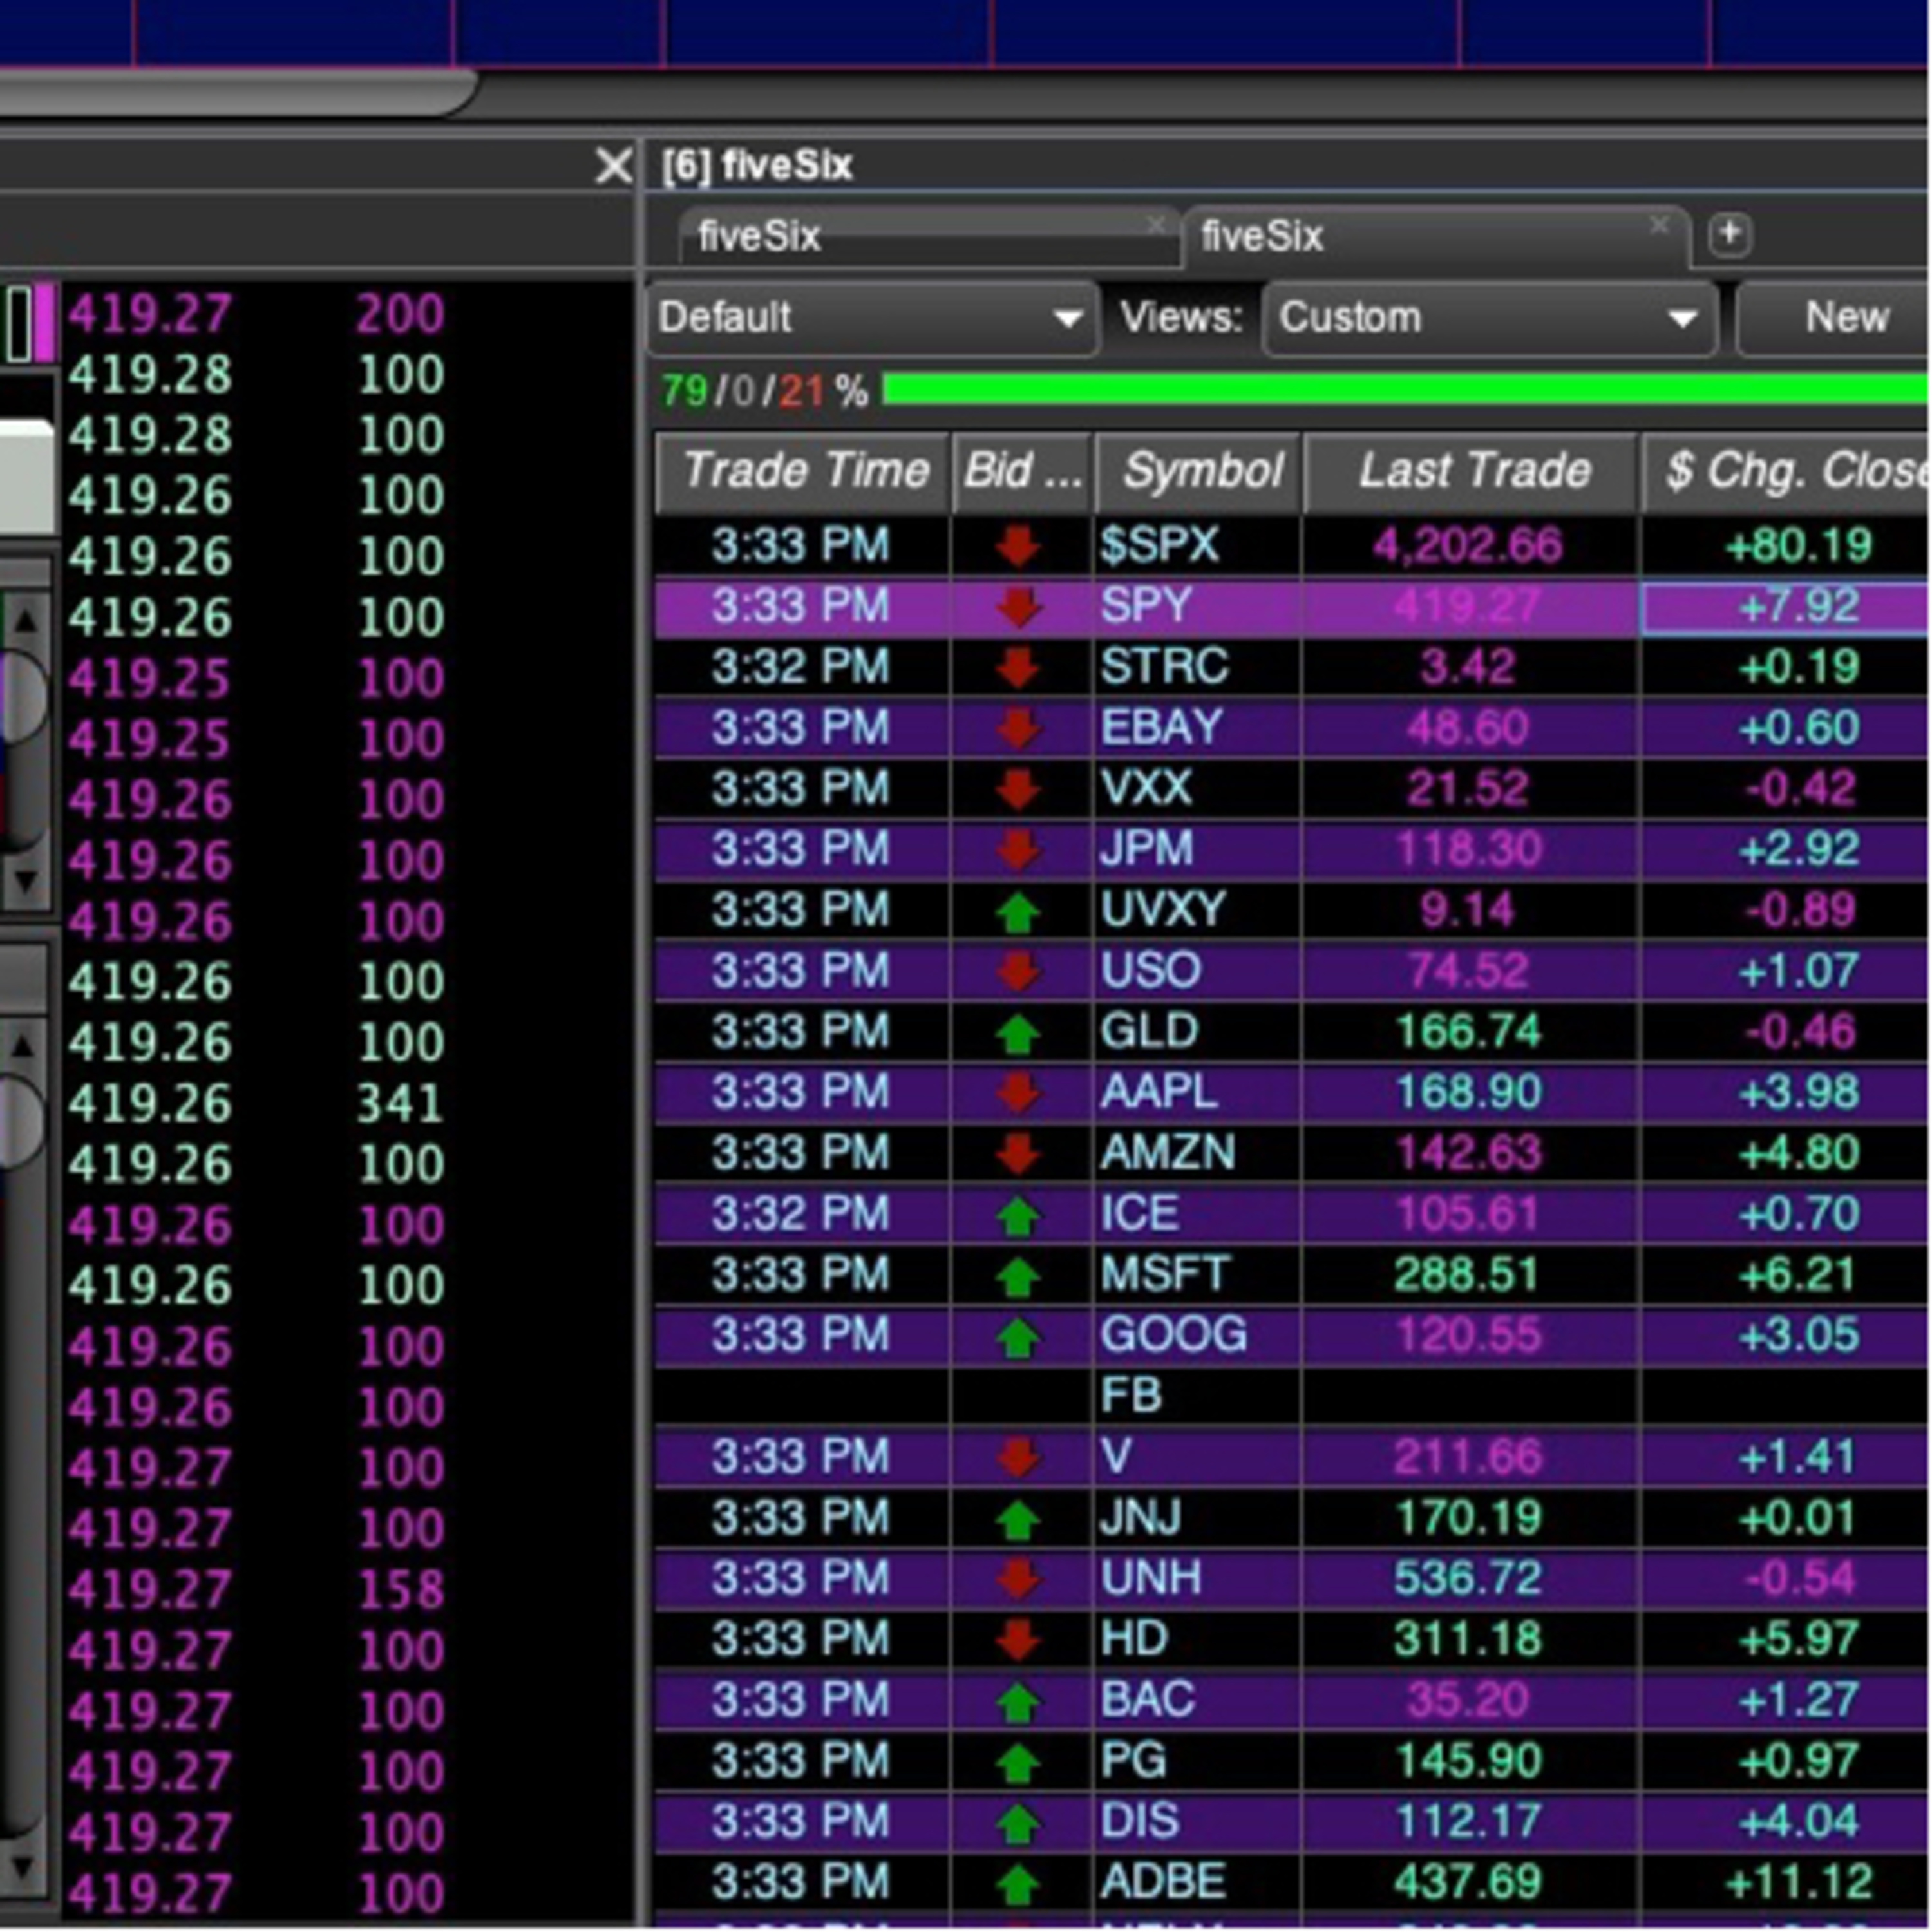This screenshot has height=1932, width=1932.
Task: Click the 536.72 last trade for UNH
Action: 1467,1578
